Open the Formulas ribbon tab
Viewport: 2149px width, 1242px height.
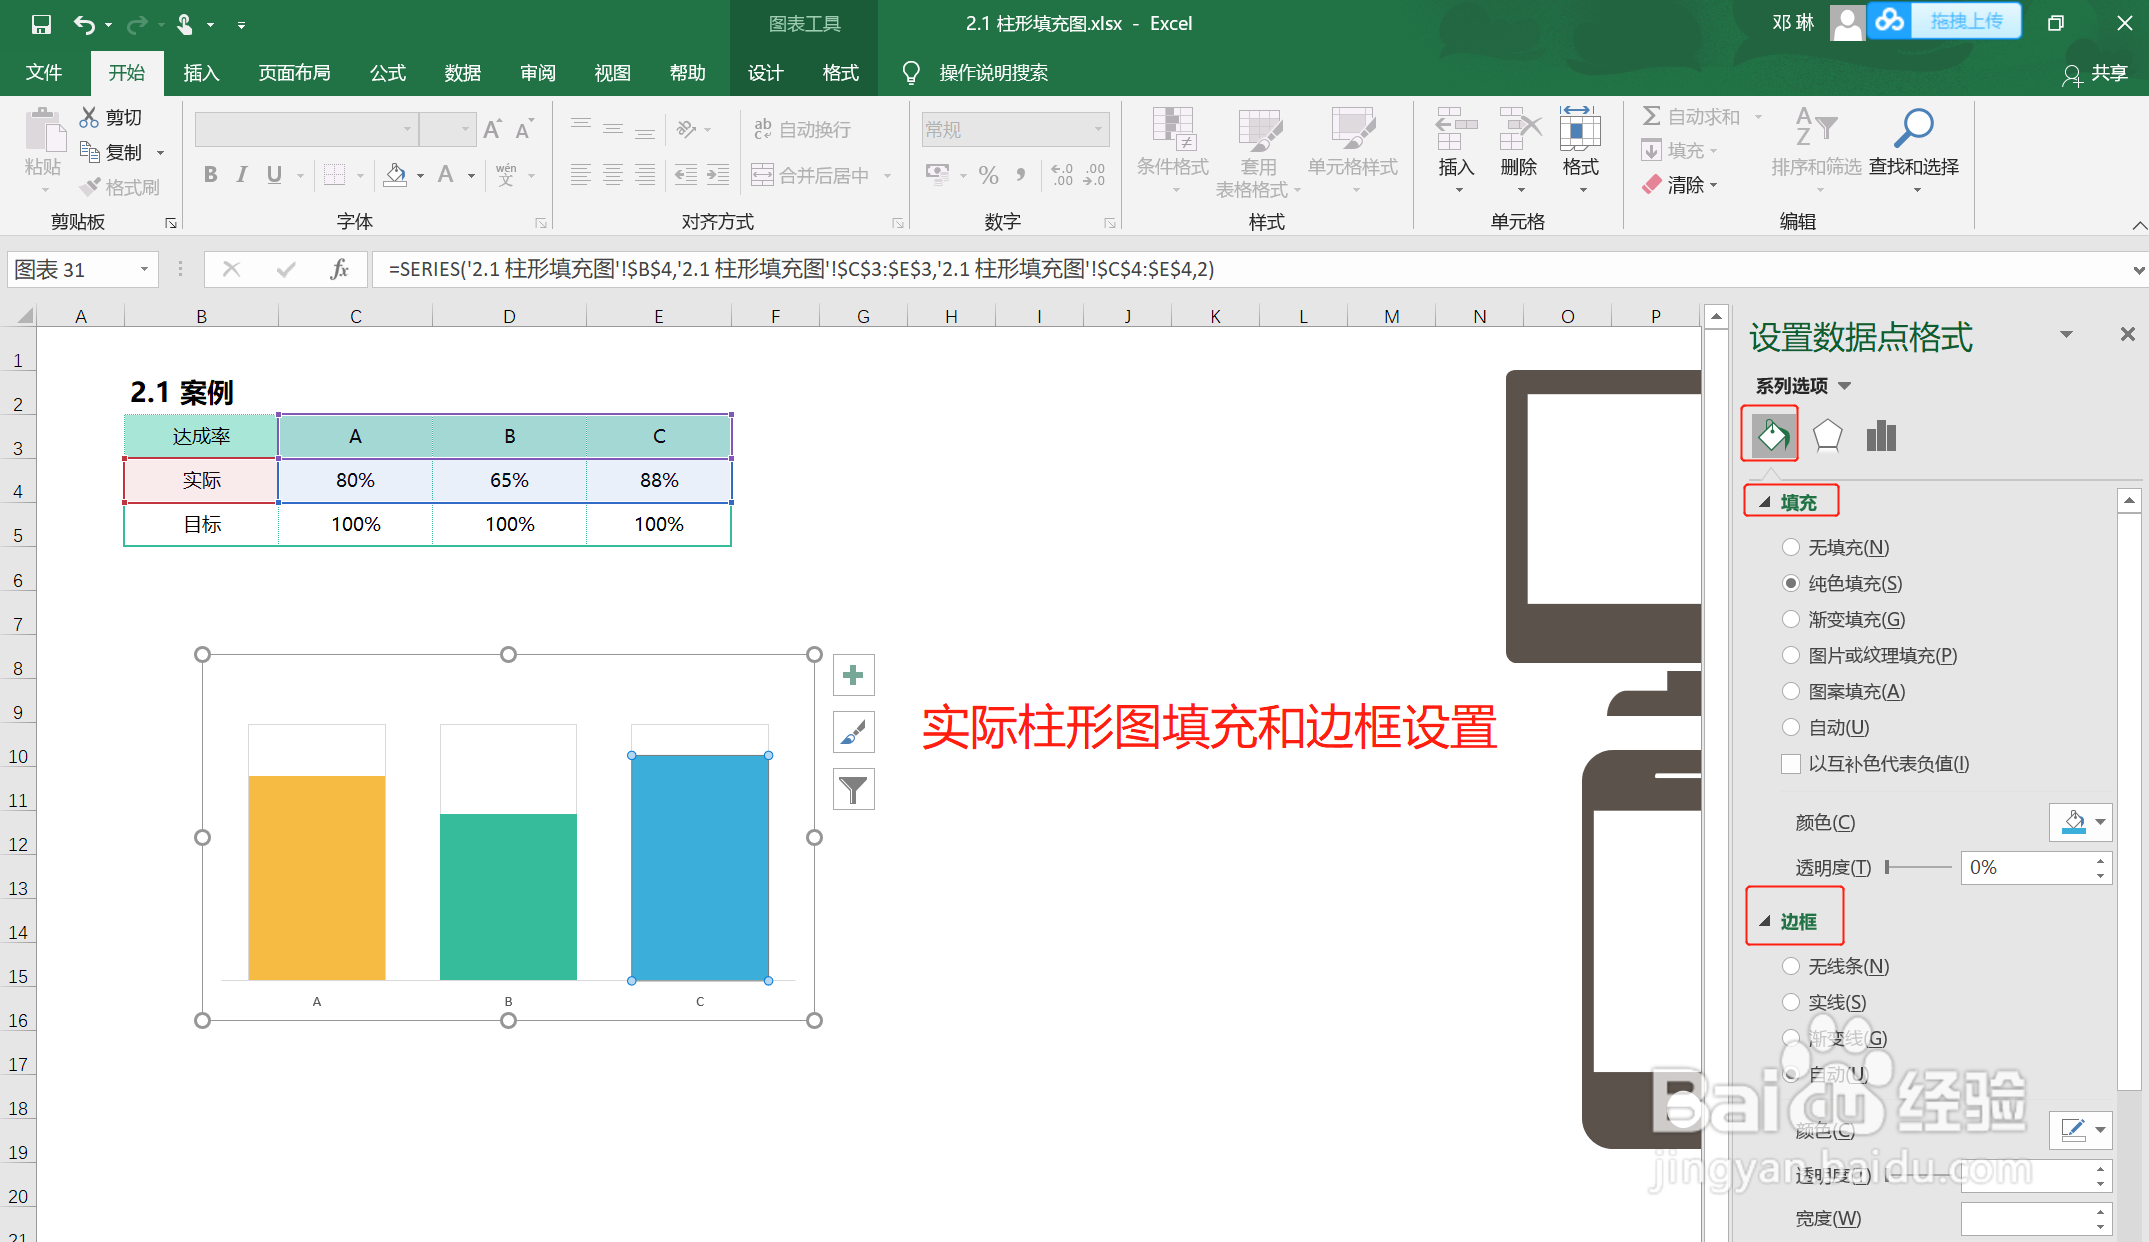tap(388, 73)
